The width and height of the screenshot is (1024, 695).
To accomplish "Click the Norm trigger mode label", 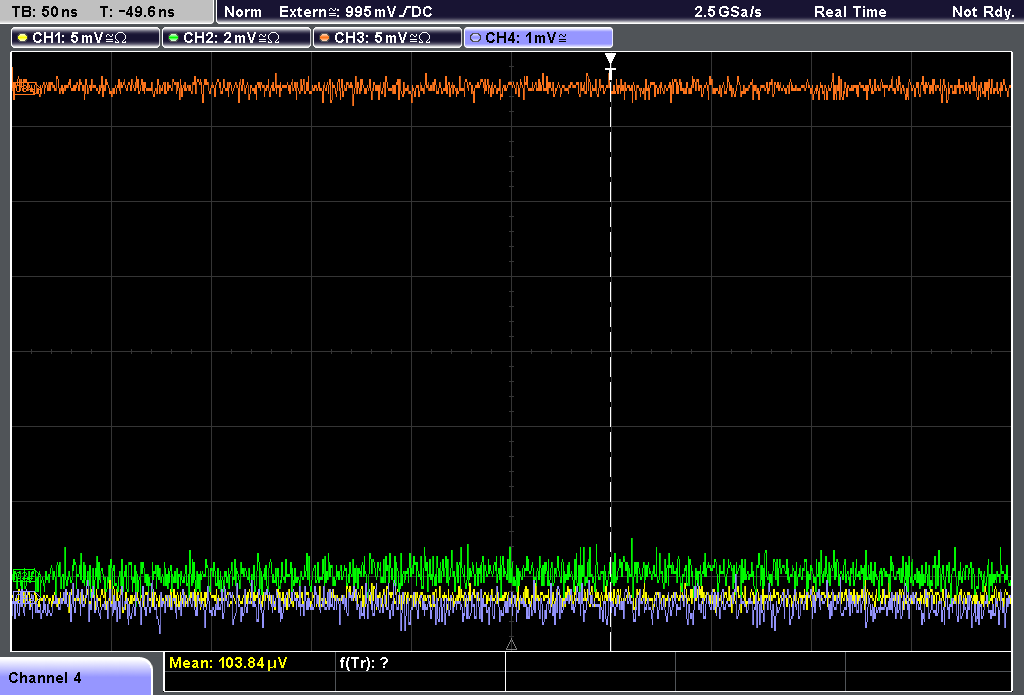I will point(243,12).
